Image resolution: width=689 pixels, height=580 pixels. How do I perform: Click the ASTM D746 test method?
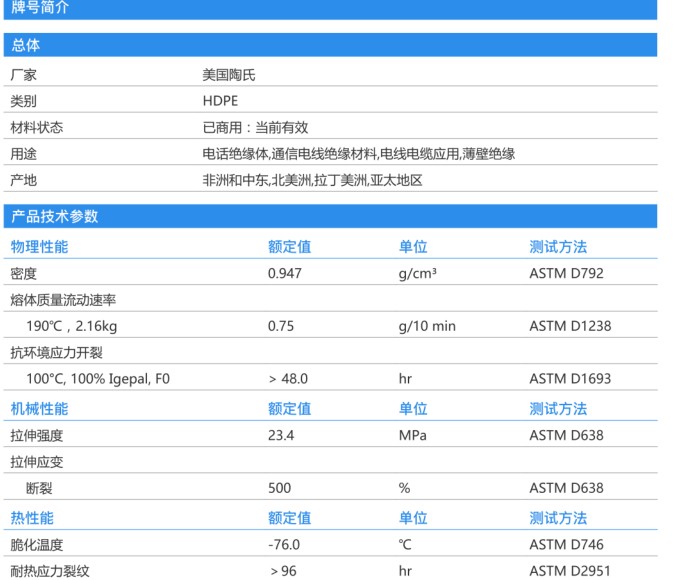click(566, 545)
